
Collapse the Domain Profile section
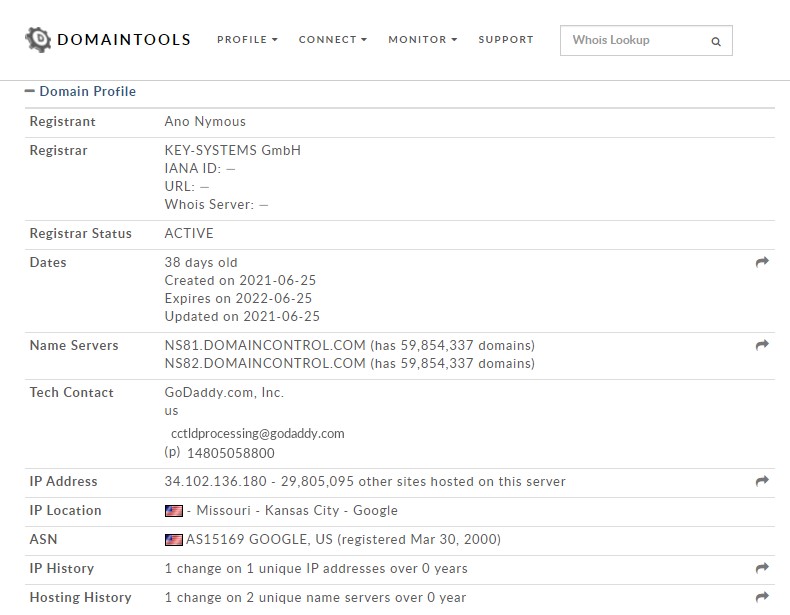coord(30,91)
